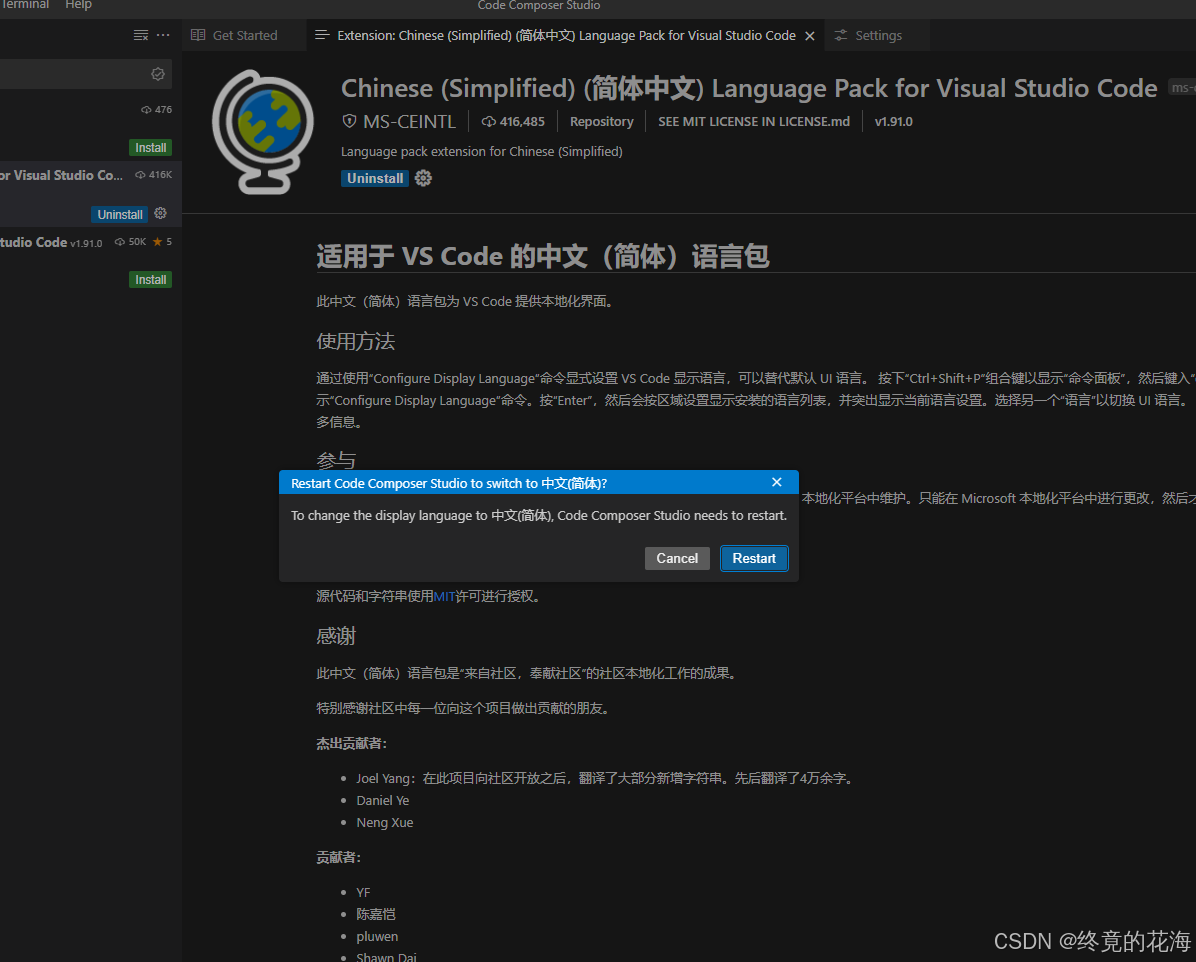Click the verified publisher shield icon
The width and height of the screenshot is (1196, 962).
pos(349,121)
